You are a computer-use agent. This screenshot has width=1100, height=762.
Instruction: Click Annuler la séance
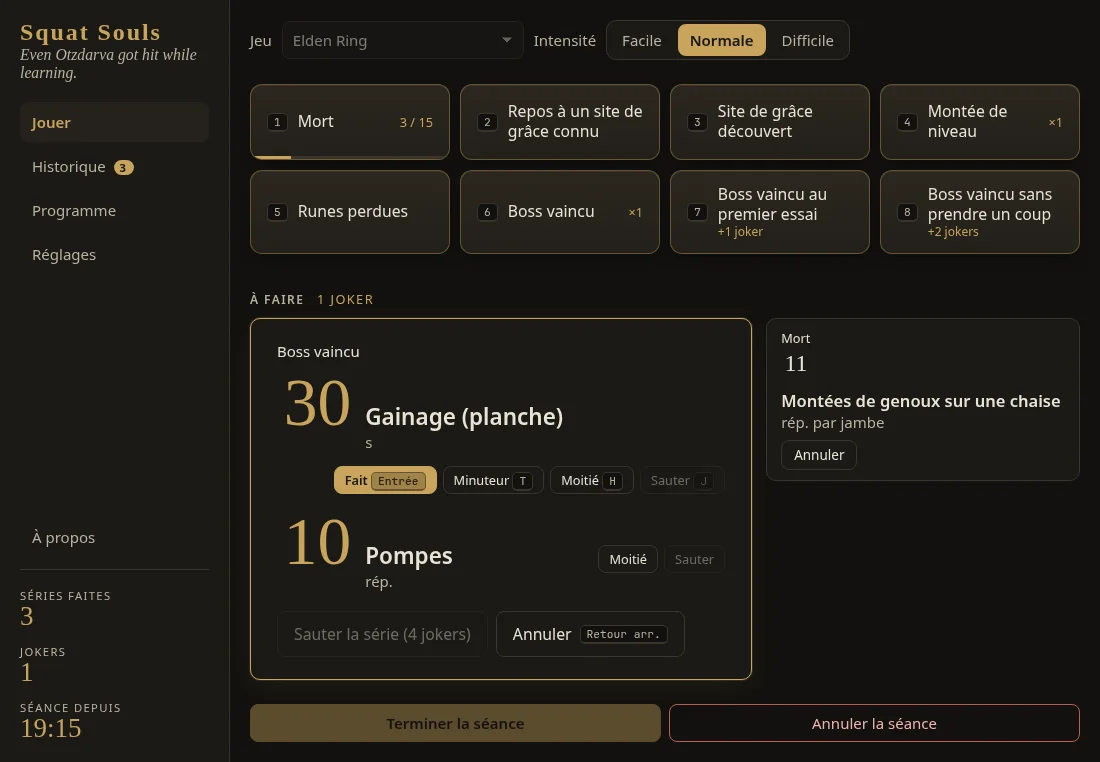click(874, 723)
